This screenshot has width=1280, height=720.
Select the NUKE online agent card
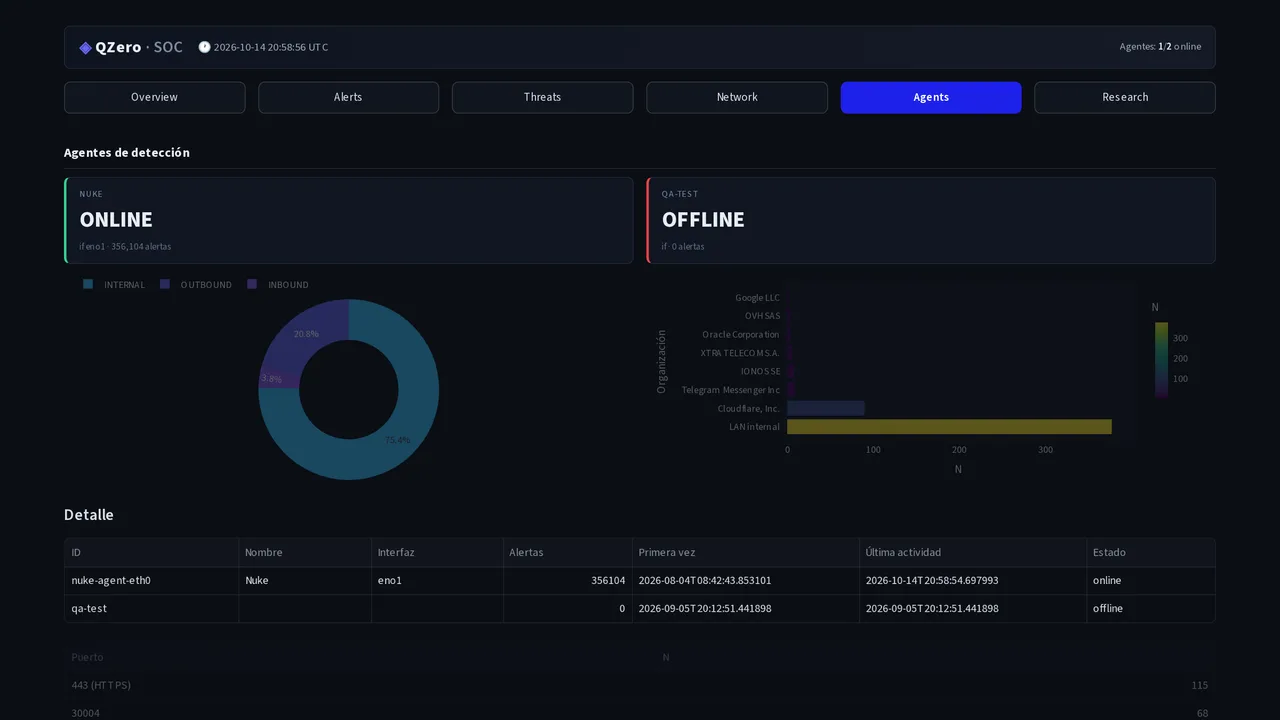348,220
